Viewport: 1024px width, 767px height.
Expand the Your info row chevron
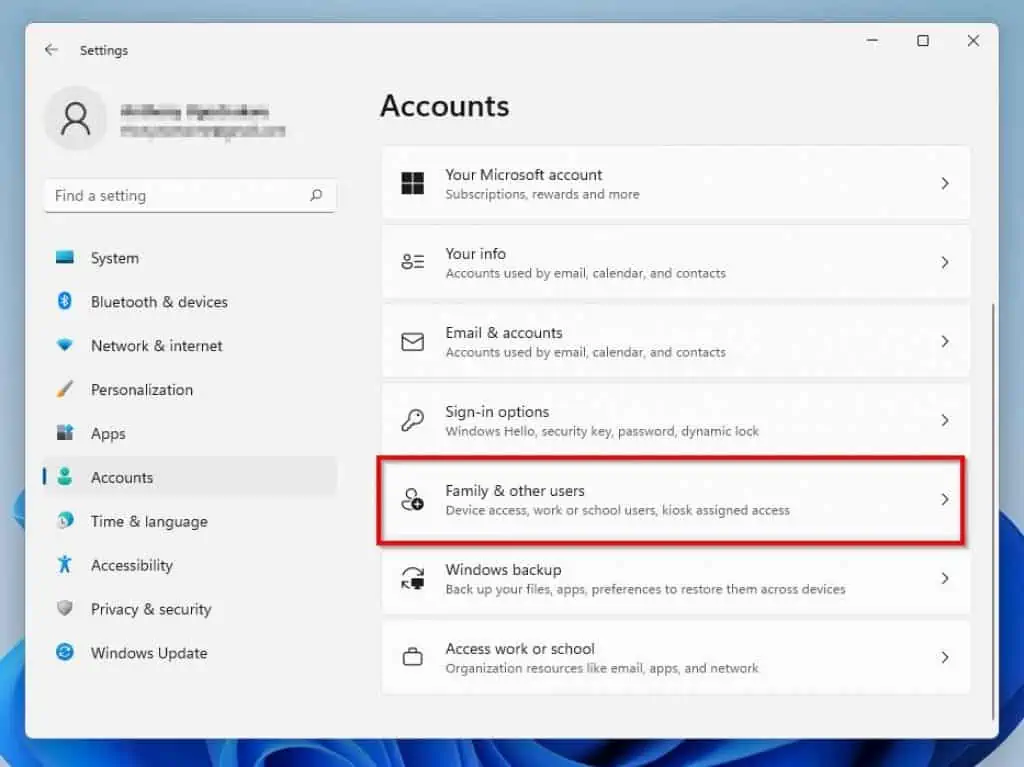point(945,262)
